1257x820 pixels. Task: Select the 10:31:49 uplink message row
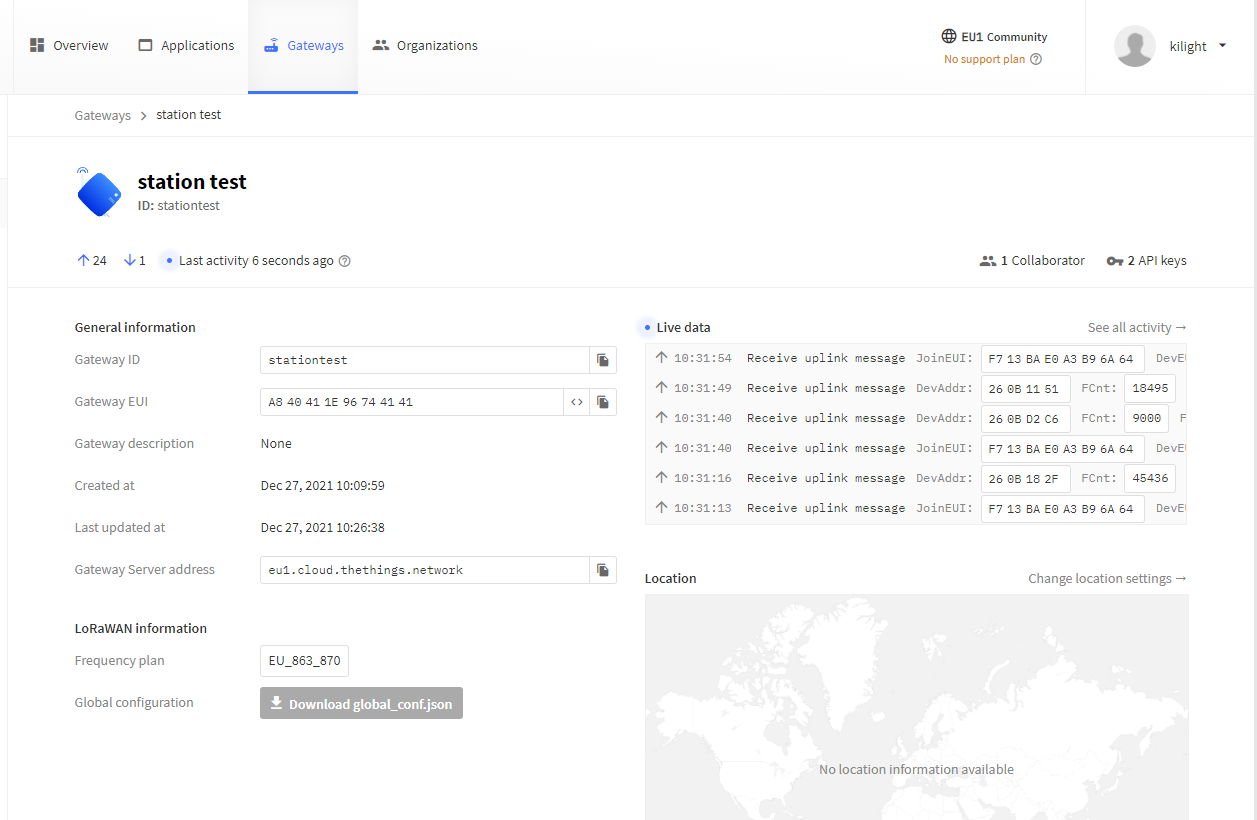(915, 388)
